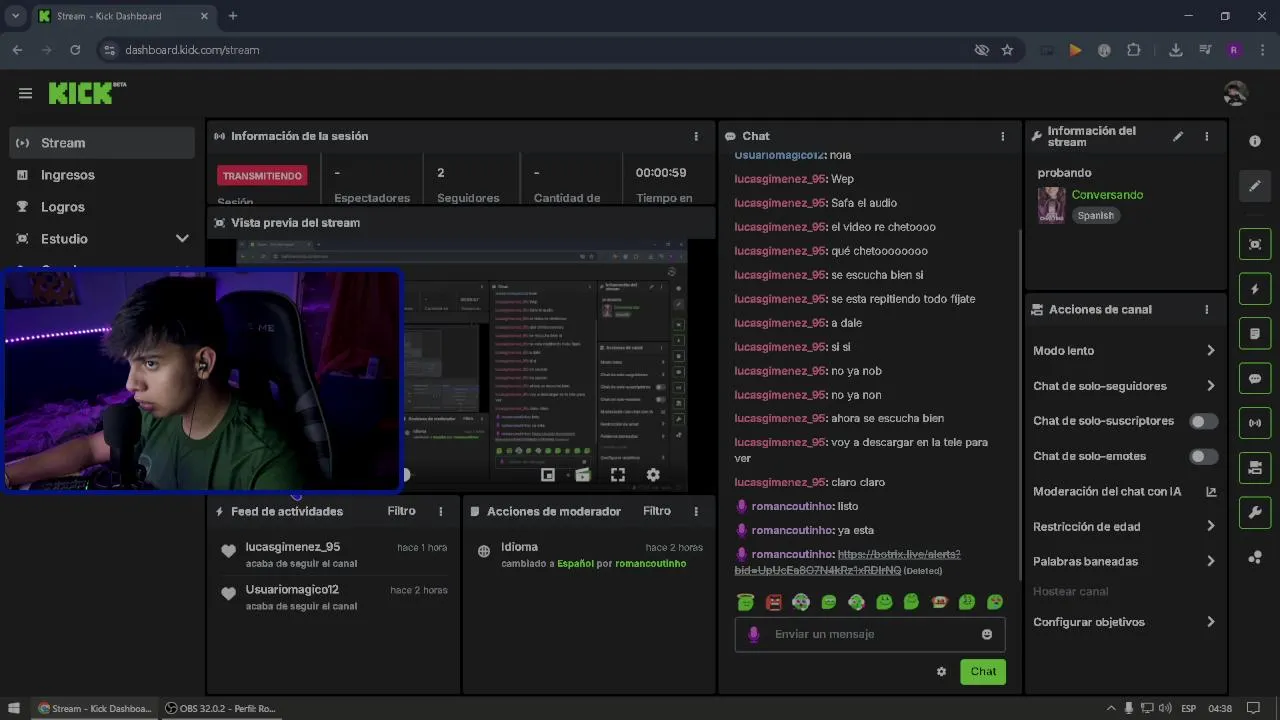Open stream preview settings gear
This screenshot has height=720, width=1280.
[x=653, y=475]
